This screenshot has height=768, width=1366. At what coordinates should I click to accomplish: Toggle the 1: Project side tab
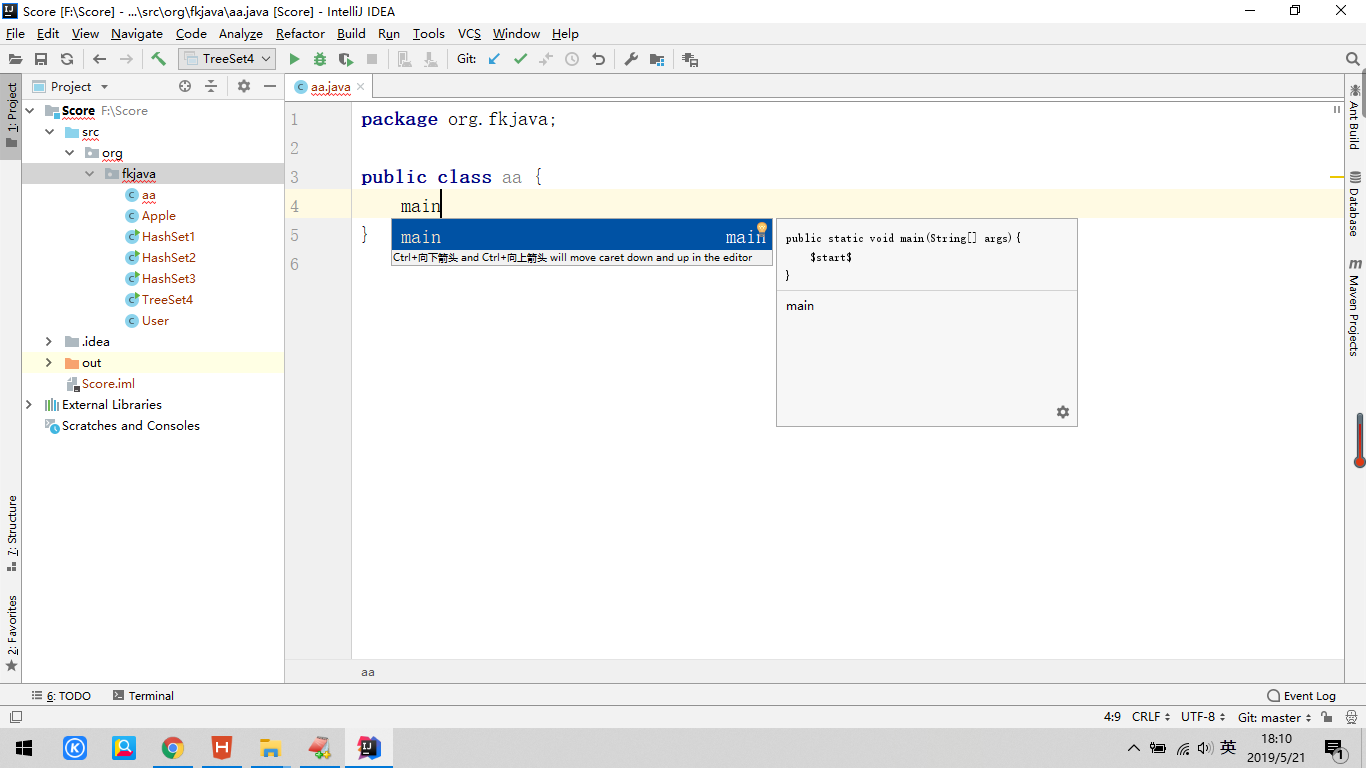(x=11, y=114)
